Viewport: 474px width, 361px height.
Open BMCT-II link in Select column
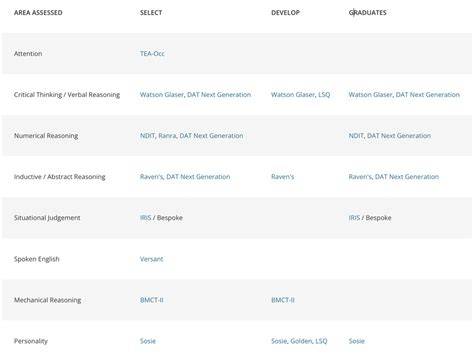click(x=152, y=300)
